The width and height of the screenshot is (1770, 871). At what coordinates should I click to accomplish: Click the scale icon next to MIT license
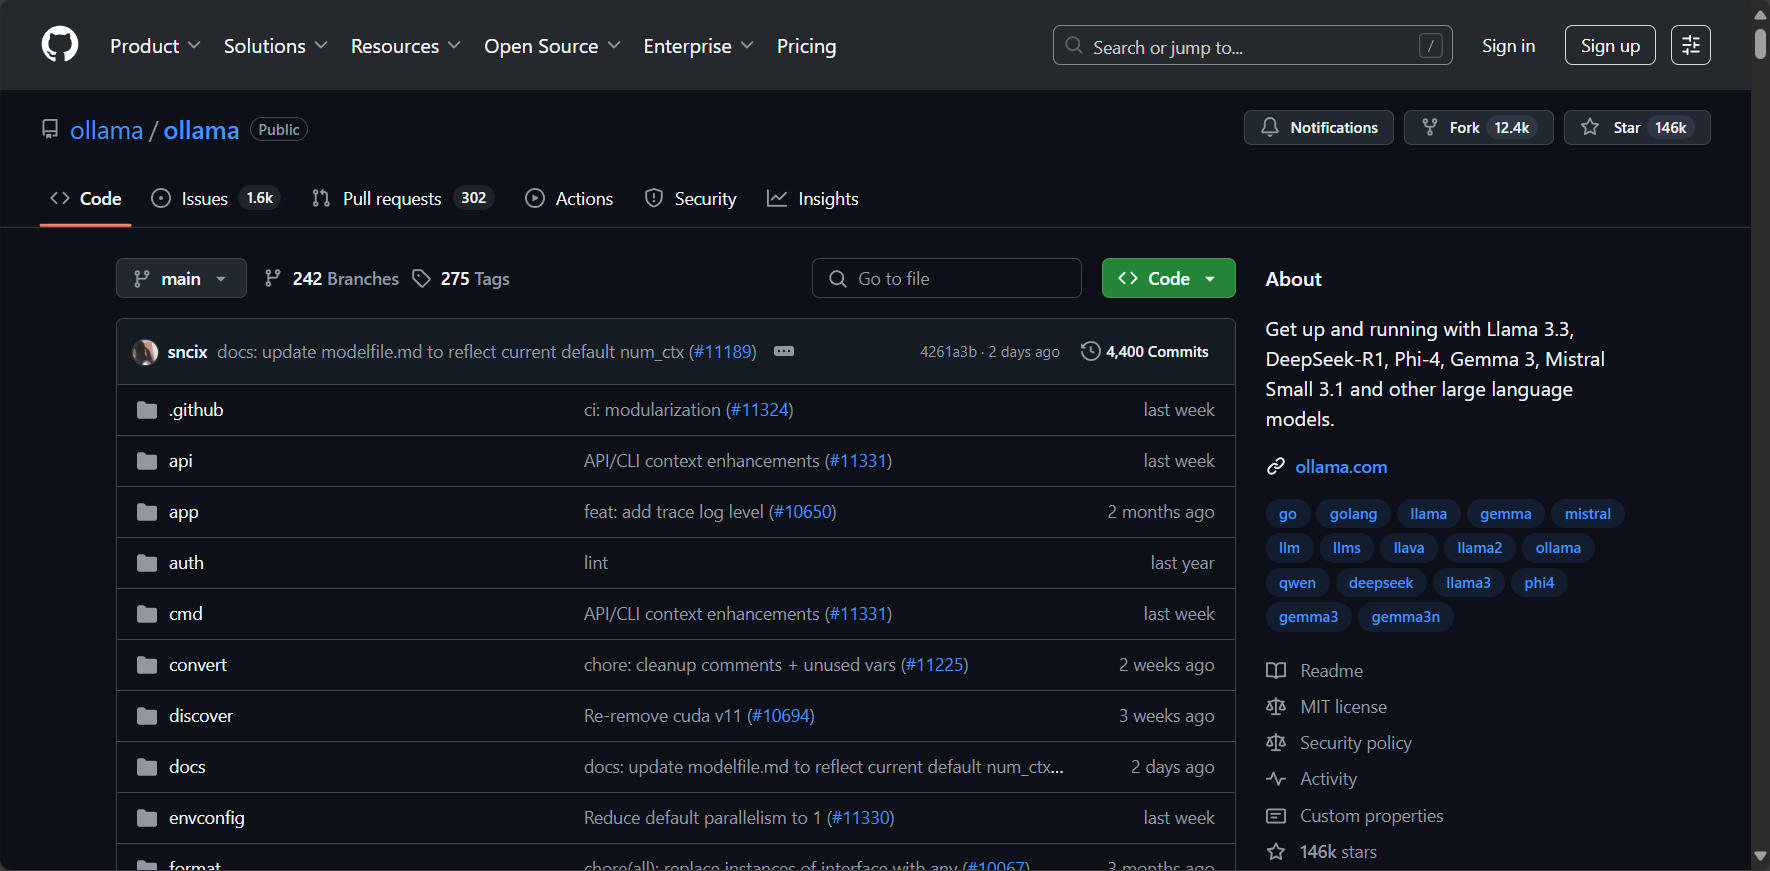point(1276,707)
